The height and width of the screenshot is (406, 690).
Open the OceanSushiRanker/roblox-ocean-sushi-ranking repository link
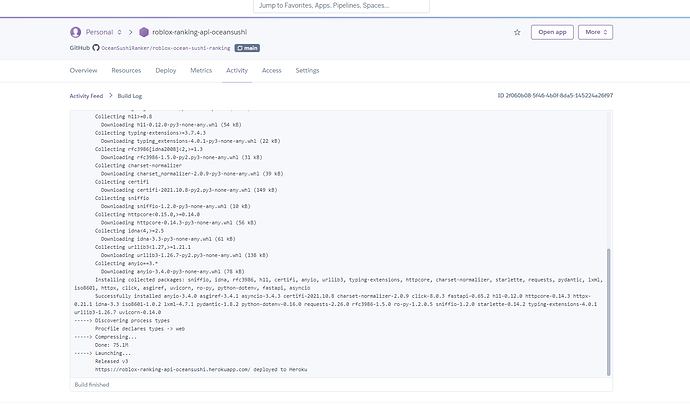pos(165,48)
